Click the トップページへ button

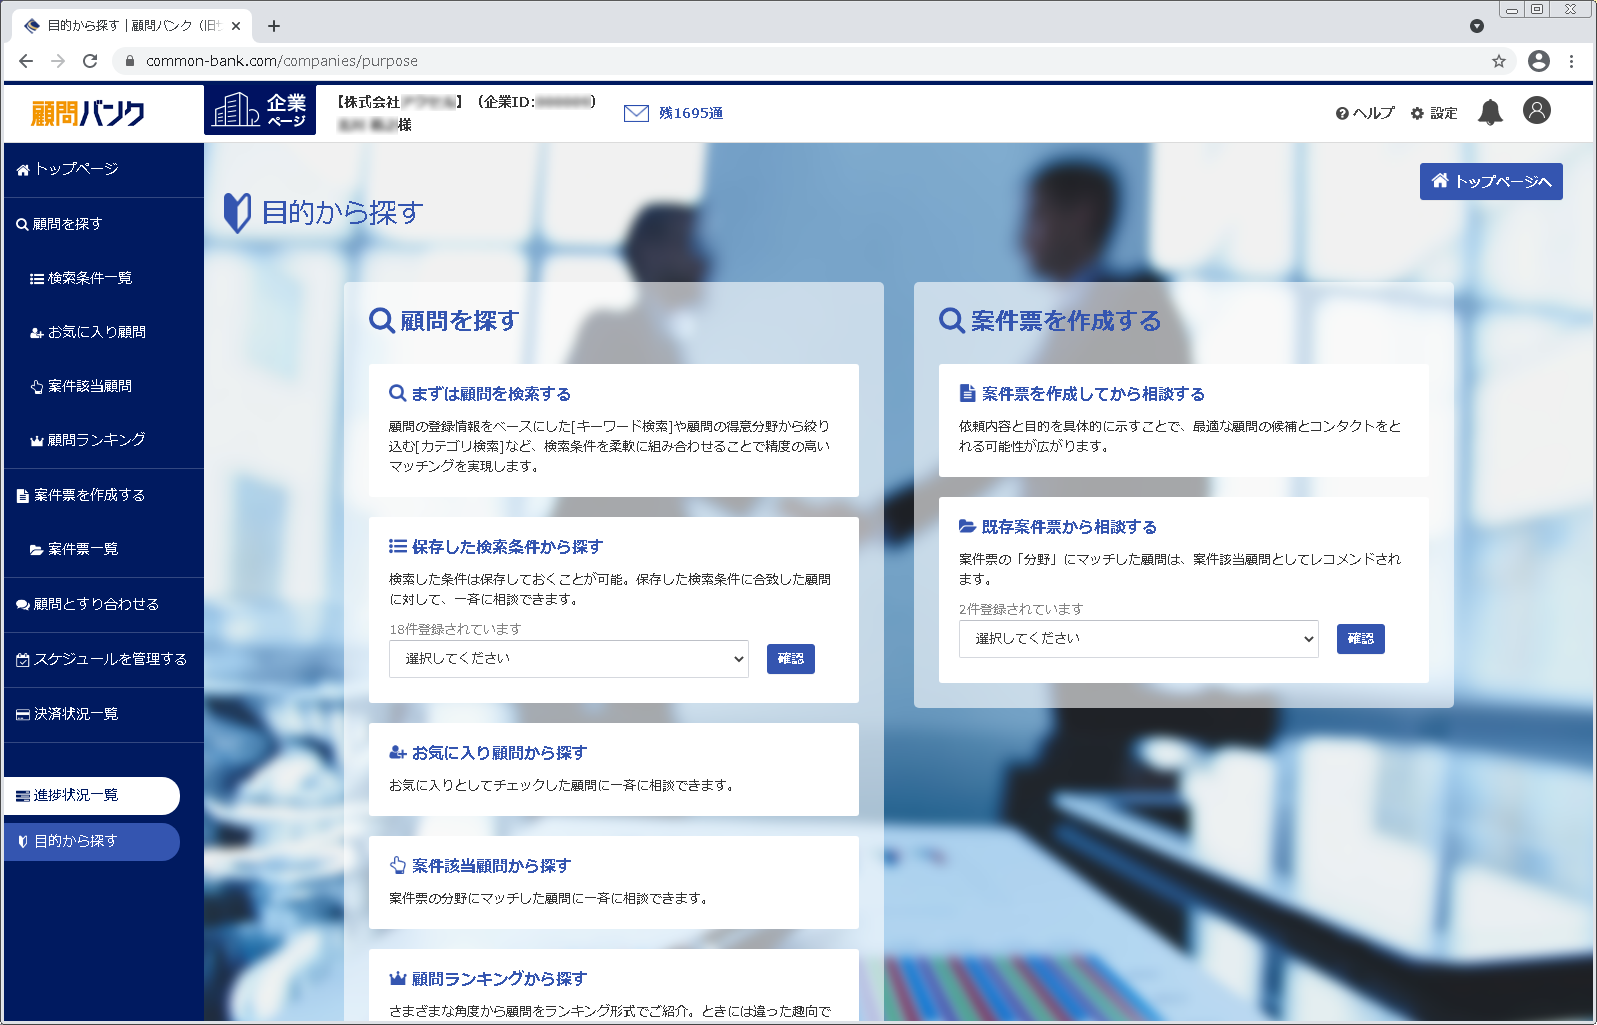(1491, 181)
